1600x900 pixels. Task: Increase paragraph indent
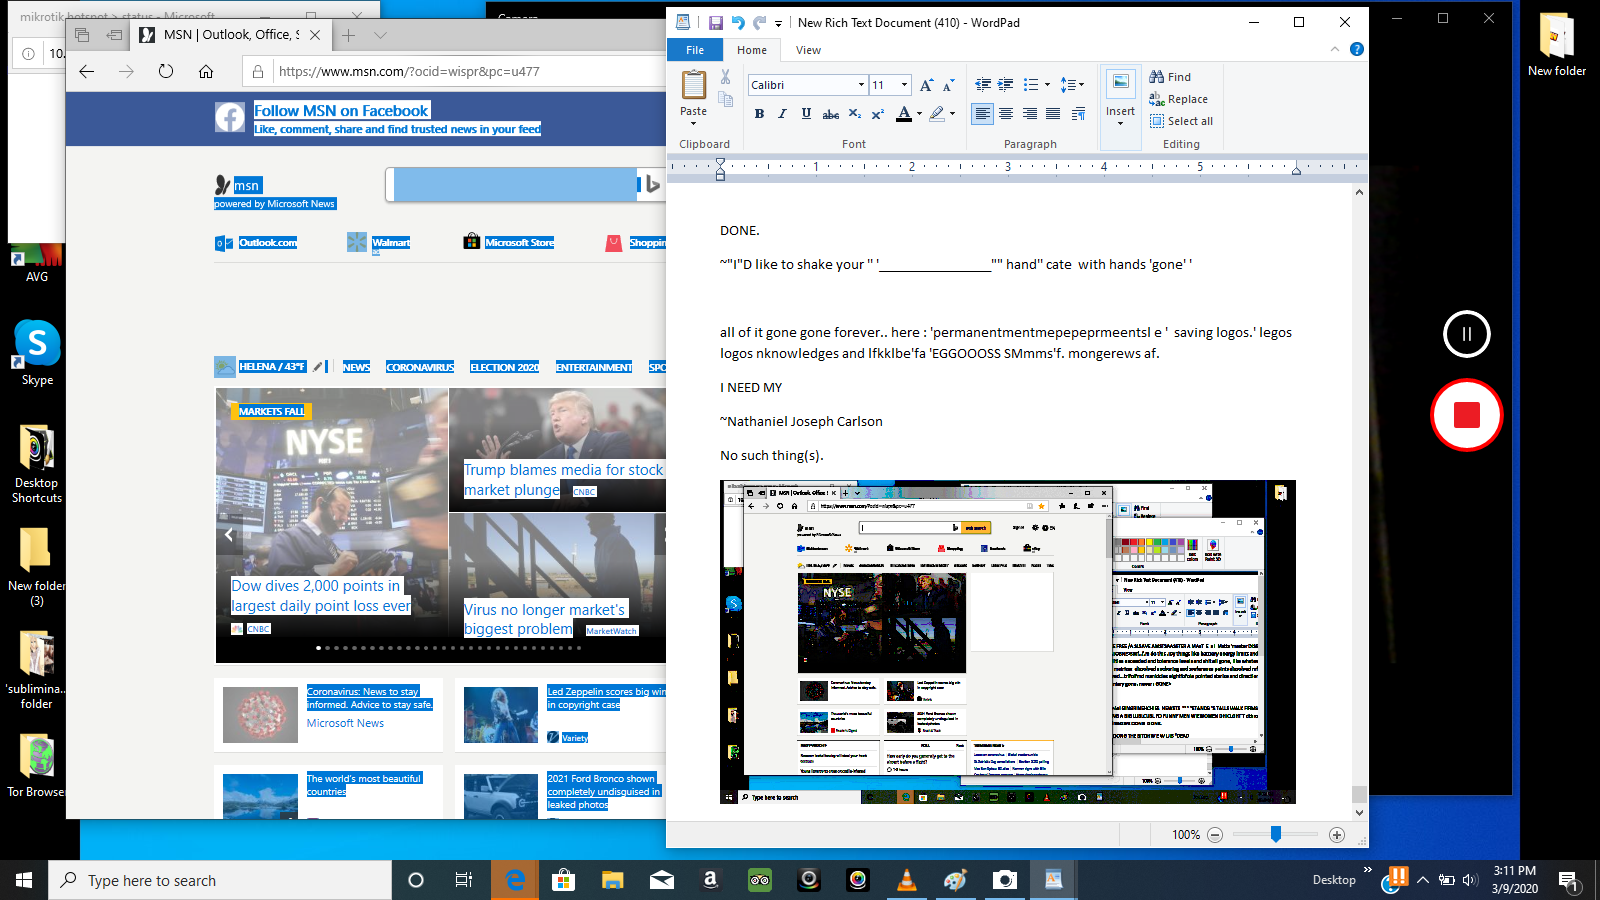pyautogui.click(x=1006, y=85)
